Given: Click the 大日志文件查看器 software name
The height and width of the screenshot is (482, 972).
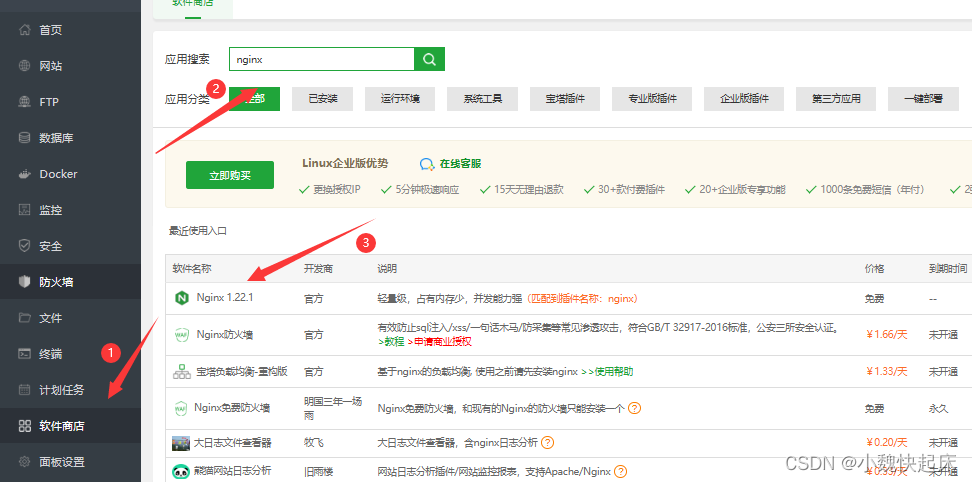Looking at the screenshot, I should pyautogui.click(x=232, y=443).
